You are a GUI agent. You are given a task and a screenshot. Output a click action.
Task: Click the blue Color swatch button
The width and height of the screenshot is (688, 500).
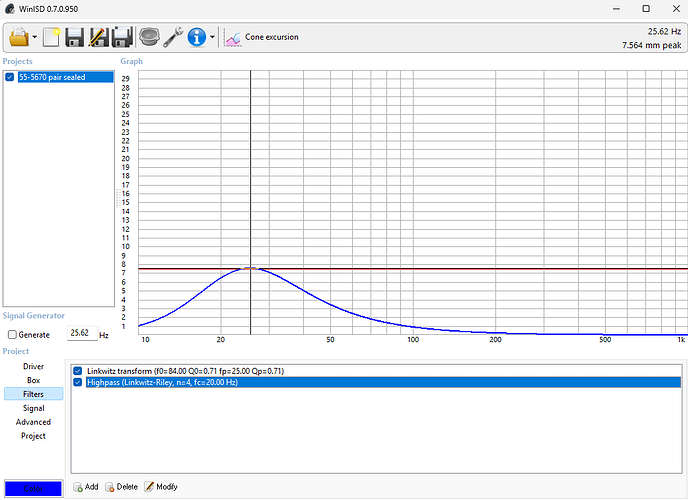[x=33, y=488]
